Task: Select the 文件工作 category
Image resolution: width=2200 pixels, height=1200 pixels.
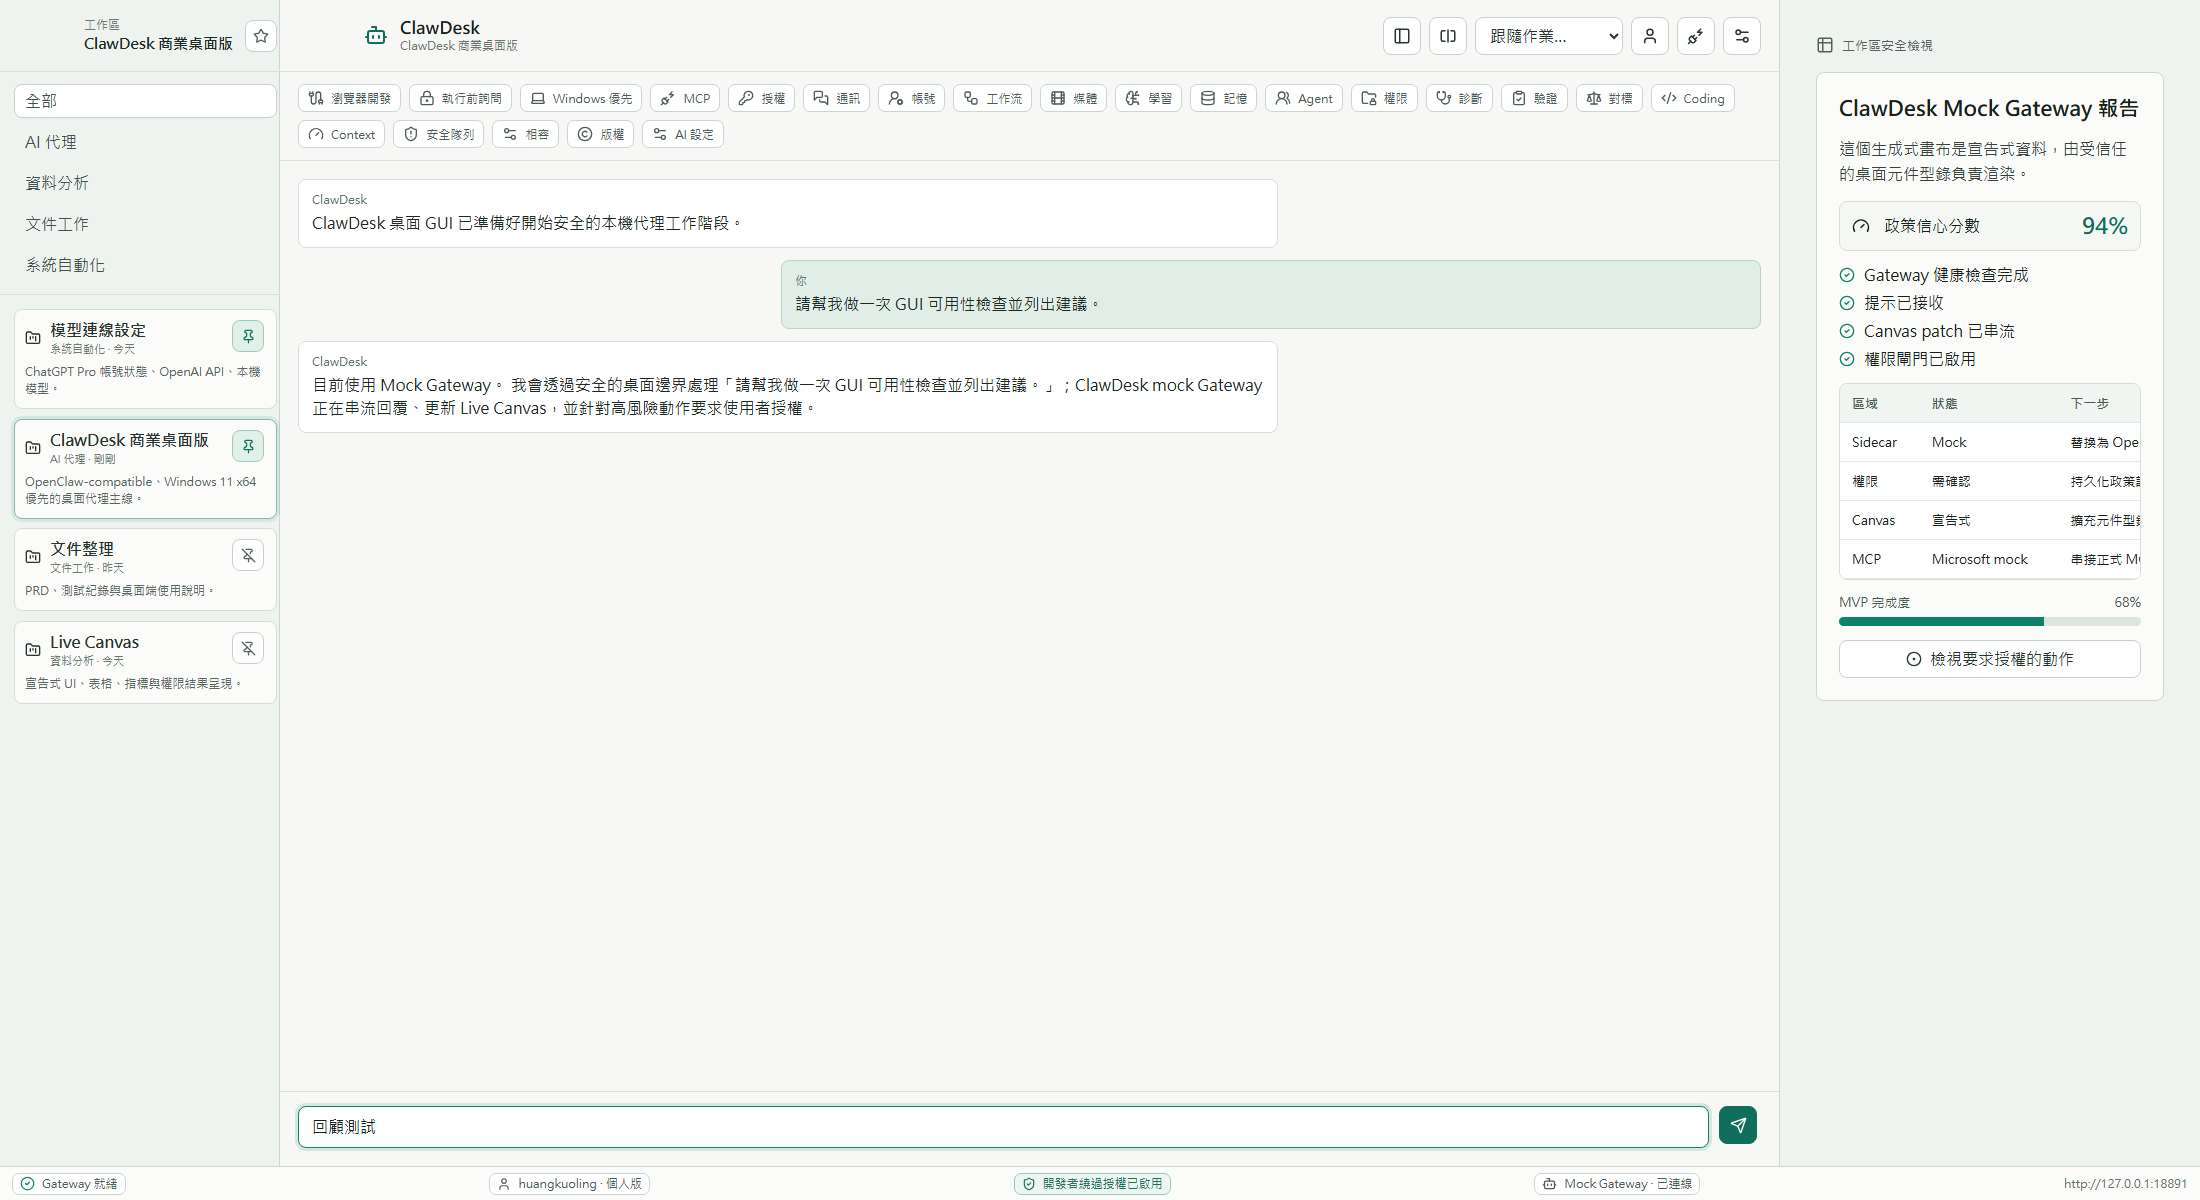Action: click(x=145, y=224)
